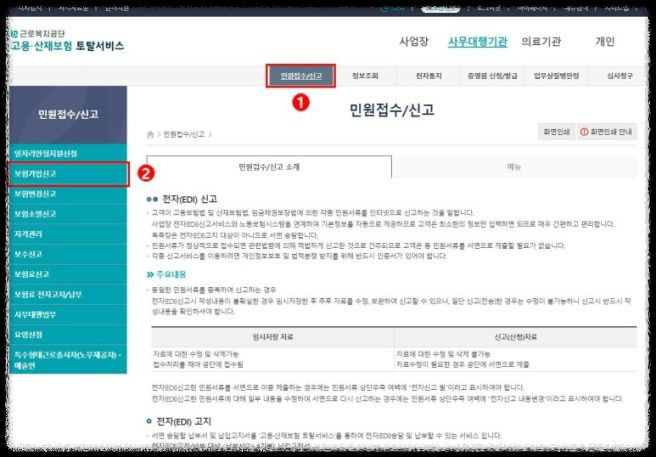Image resolution: width=656 pixels, height=457 pixels.
Task: Select 보험가입신고 in the sidebar
Action: click(x=68, y=174)
